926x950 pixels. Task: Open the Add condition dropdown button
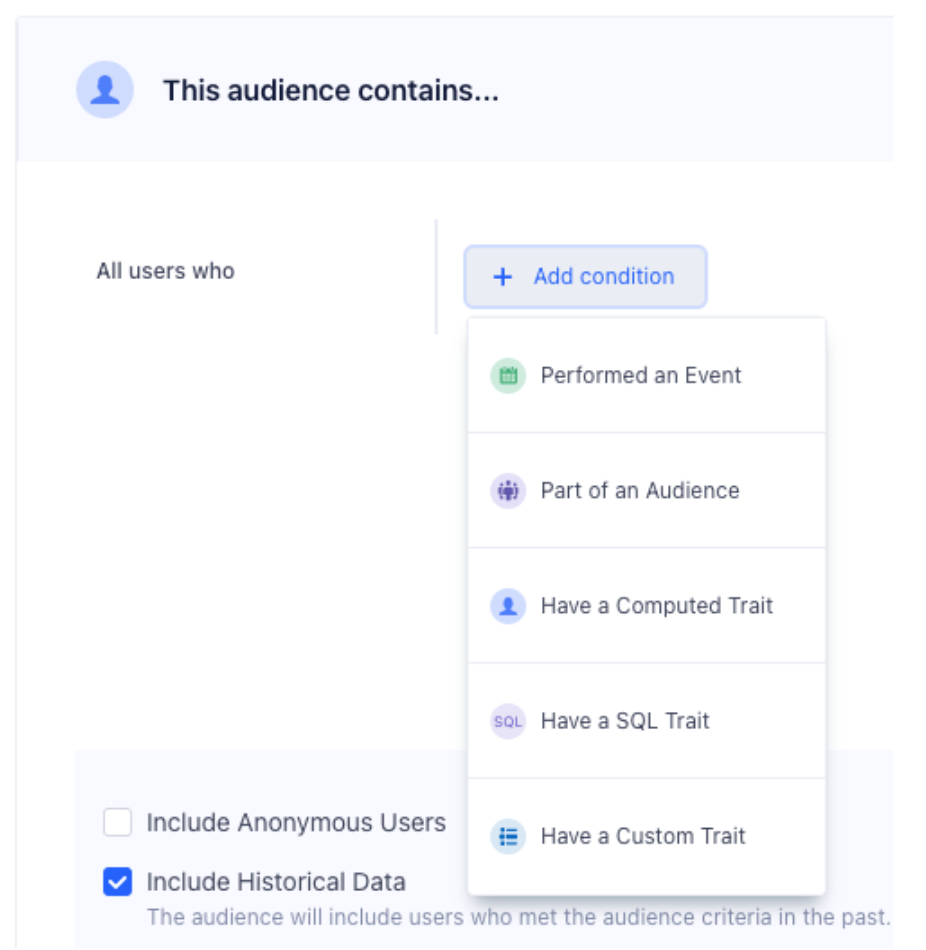coord(585,277)
